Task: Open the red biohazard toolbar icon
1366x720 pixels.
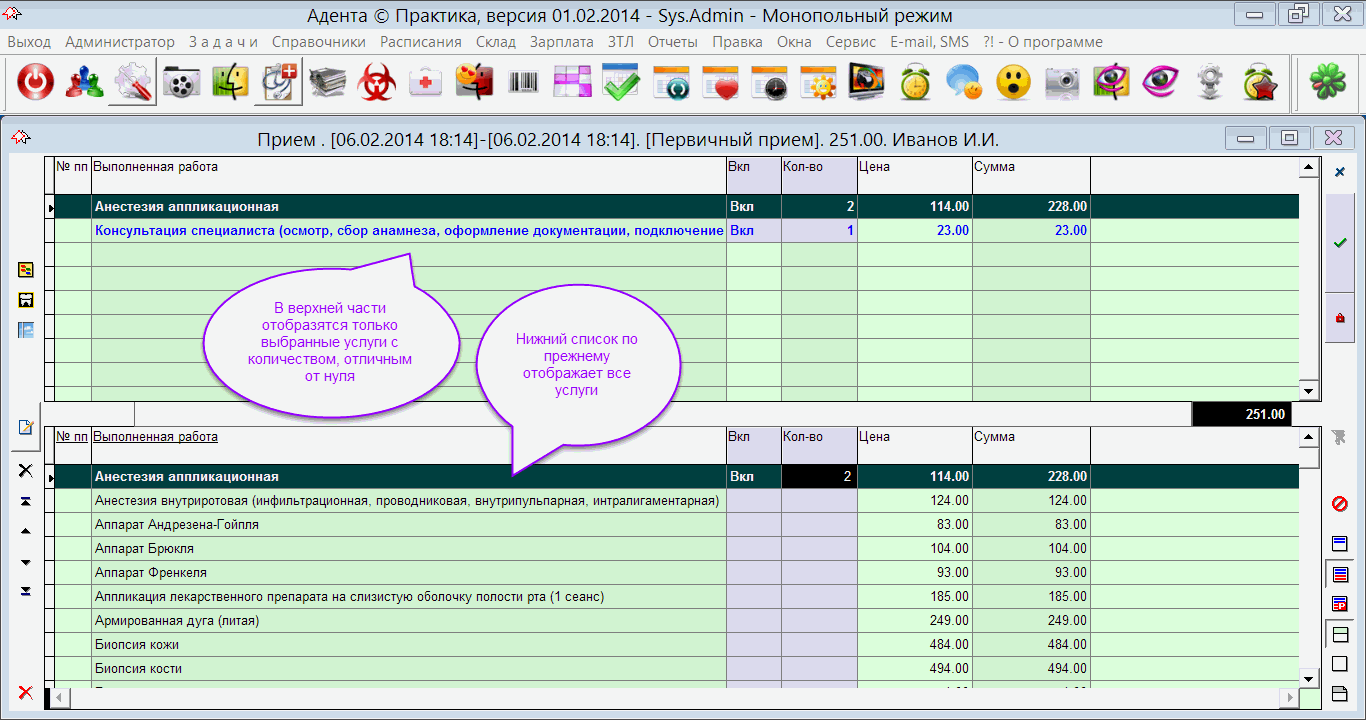Action: 377,83
